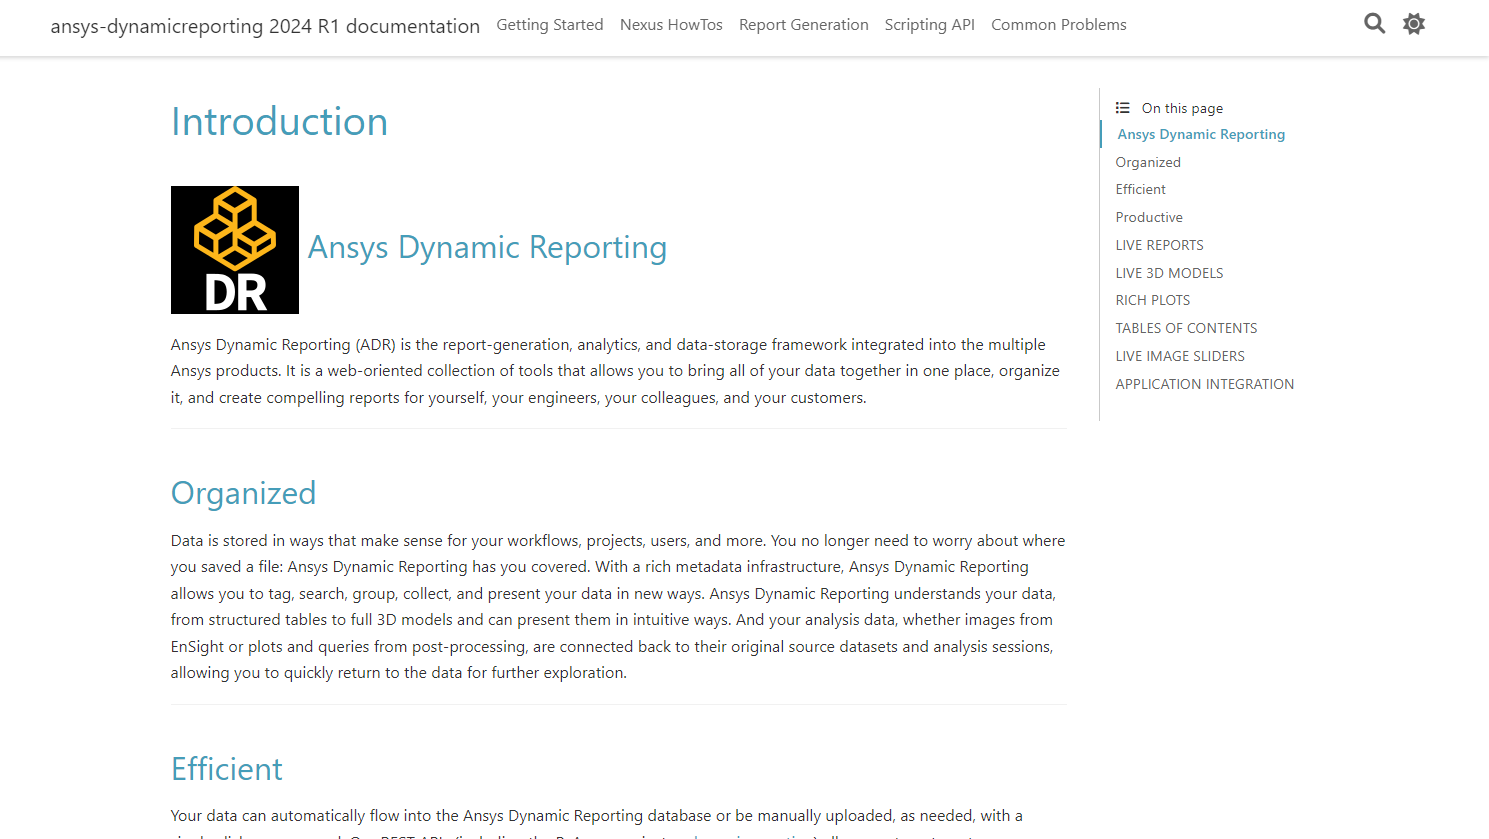Open the search magnifier icon

coord(1375,24)
